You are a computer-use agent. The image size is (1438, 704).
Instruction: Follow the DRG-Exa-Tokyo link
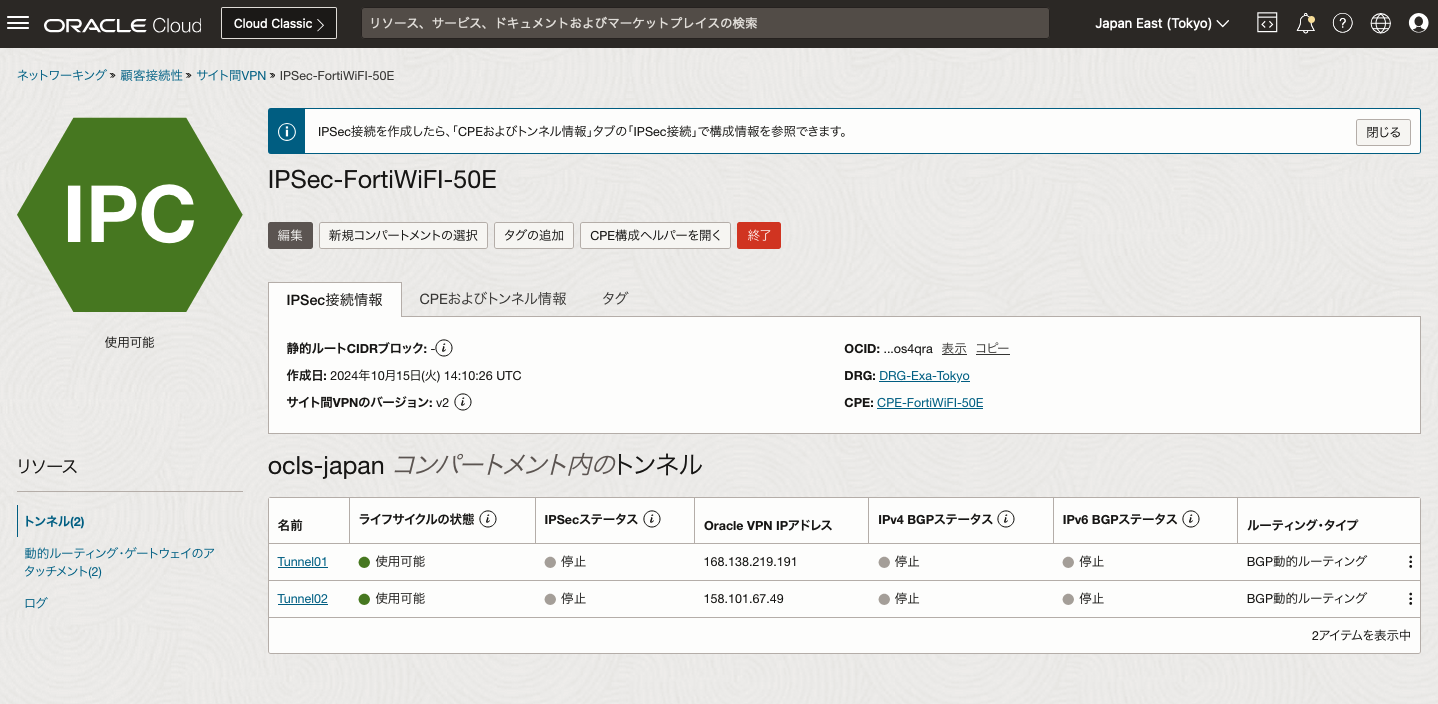923,375
